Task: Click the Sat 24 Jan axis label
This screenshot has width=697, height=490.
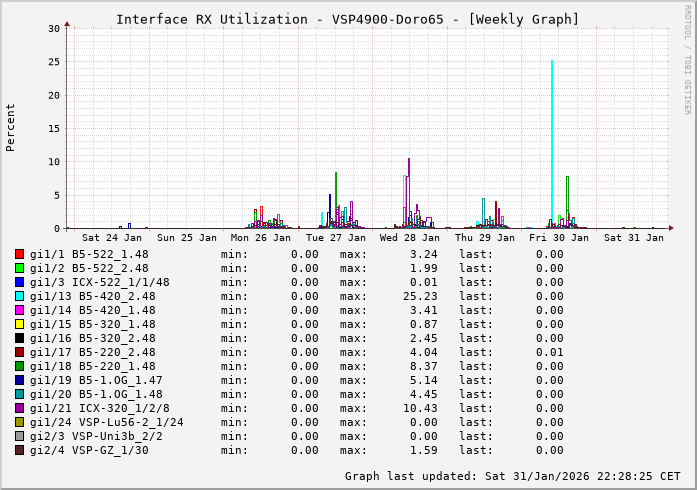Action: (x=112, y=238)
